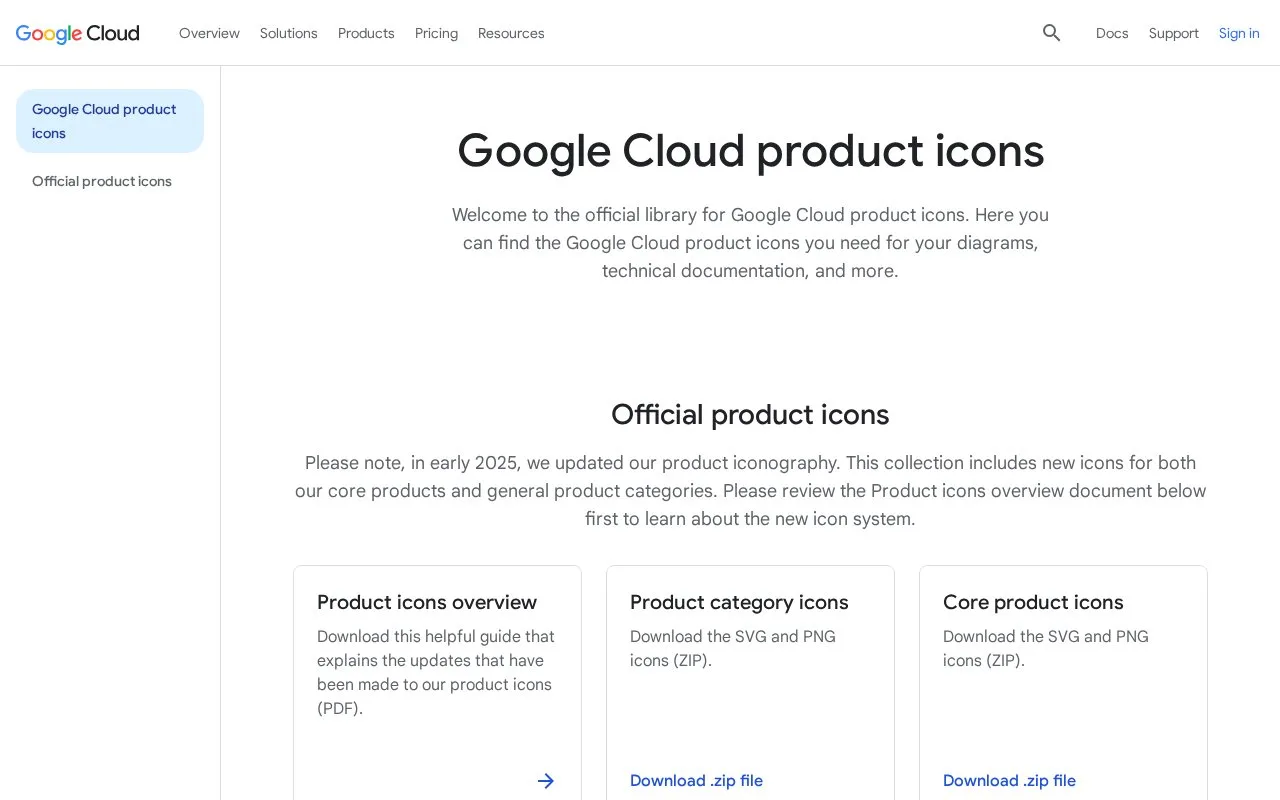Click the early 2025 iconography update note
The width and height of the screenshot is (1280, 800).
750,491
